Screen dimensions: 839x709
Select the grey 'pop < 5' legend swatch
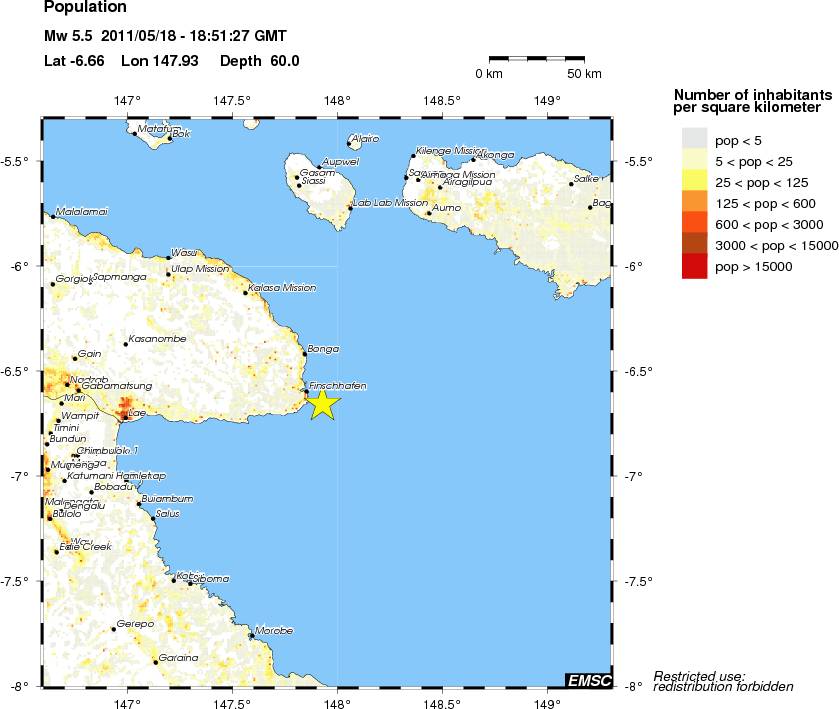click(695, 139)
